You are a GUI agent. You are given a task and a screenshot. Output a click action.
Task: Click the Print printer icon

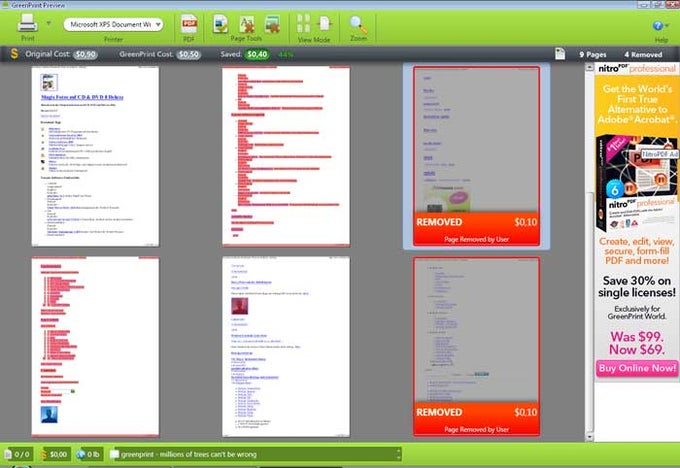tap(27, 23)
